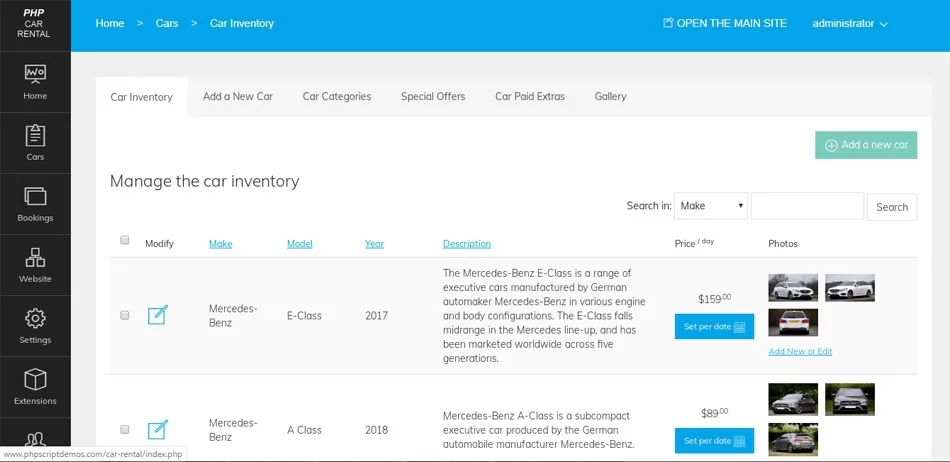950x462 pixels.
Task: Click the Add a new car button
Action: click(866, 145)
